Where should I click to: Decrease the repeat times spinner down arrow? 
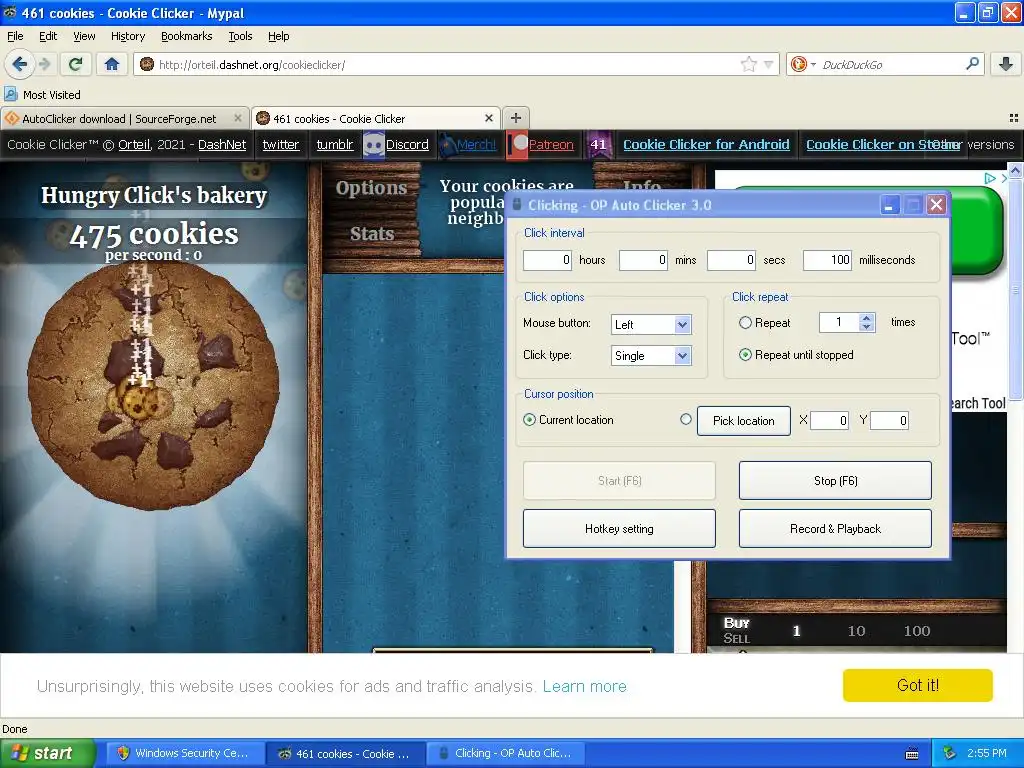[x=867, y=327]
